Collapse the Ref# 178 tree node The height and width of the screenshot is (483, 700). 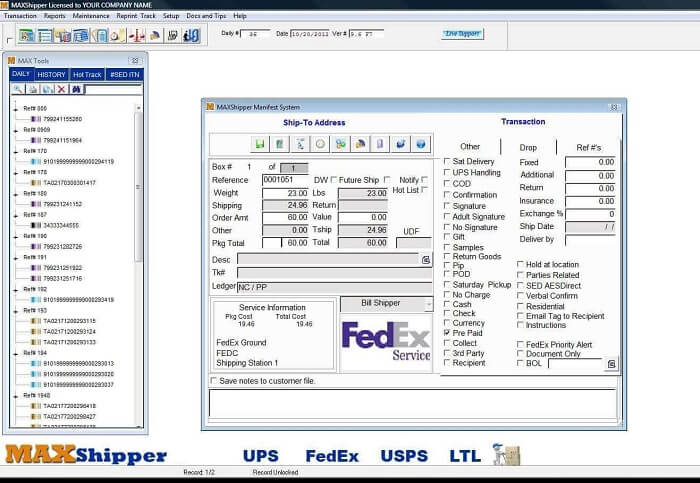pyautogui.click(x=16, y=173)
